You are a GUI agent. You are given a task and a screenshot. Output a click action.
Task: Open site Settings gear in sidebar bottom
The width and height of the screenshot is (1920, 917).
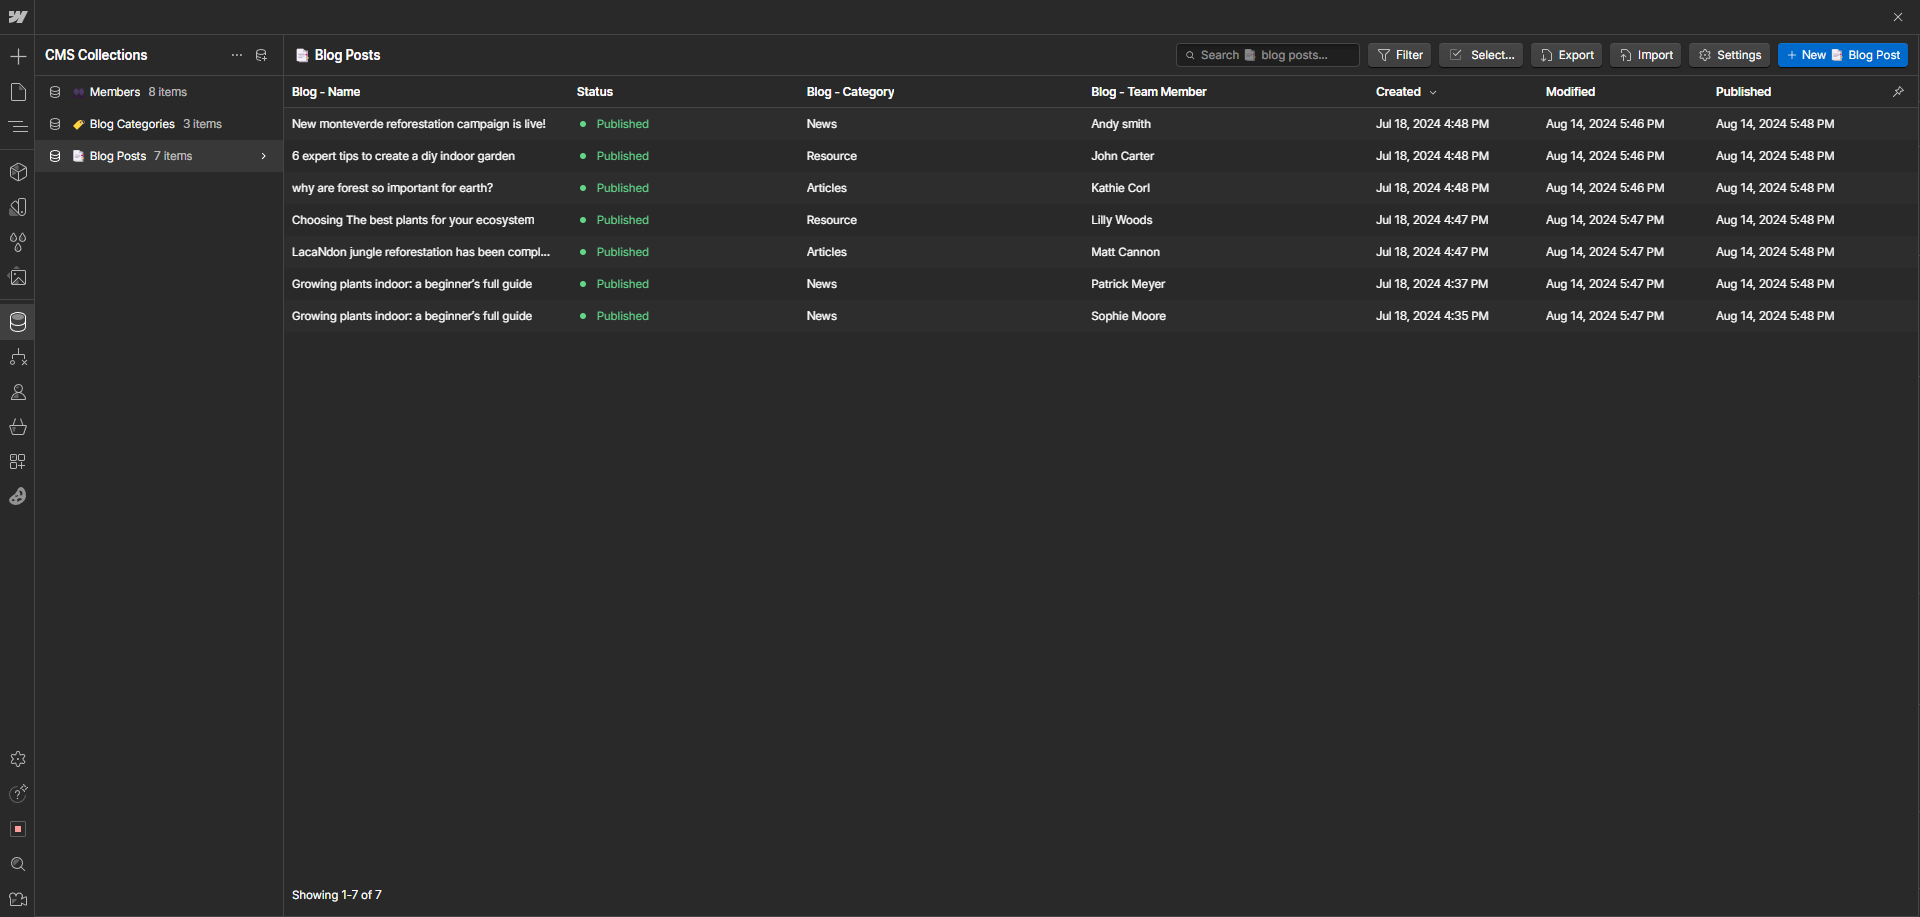click(18, 760)
